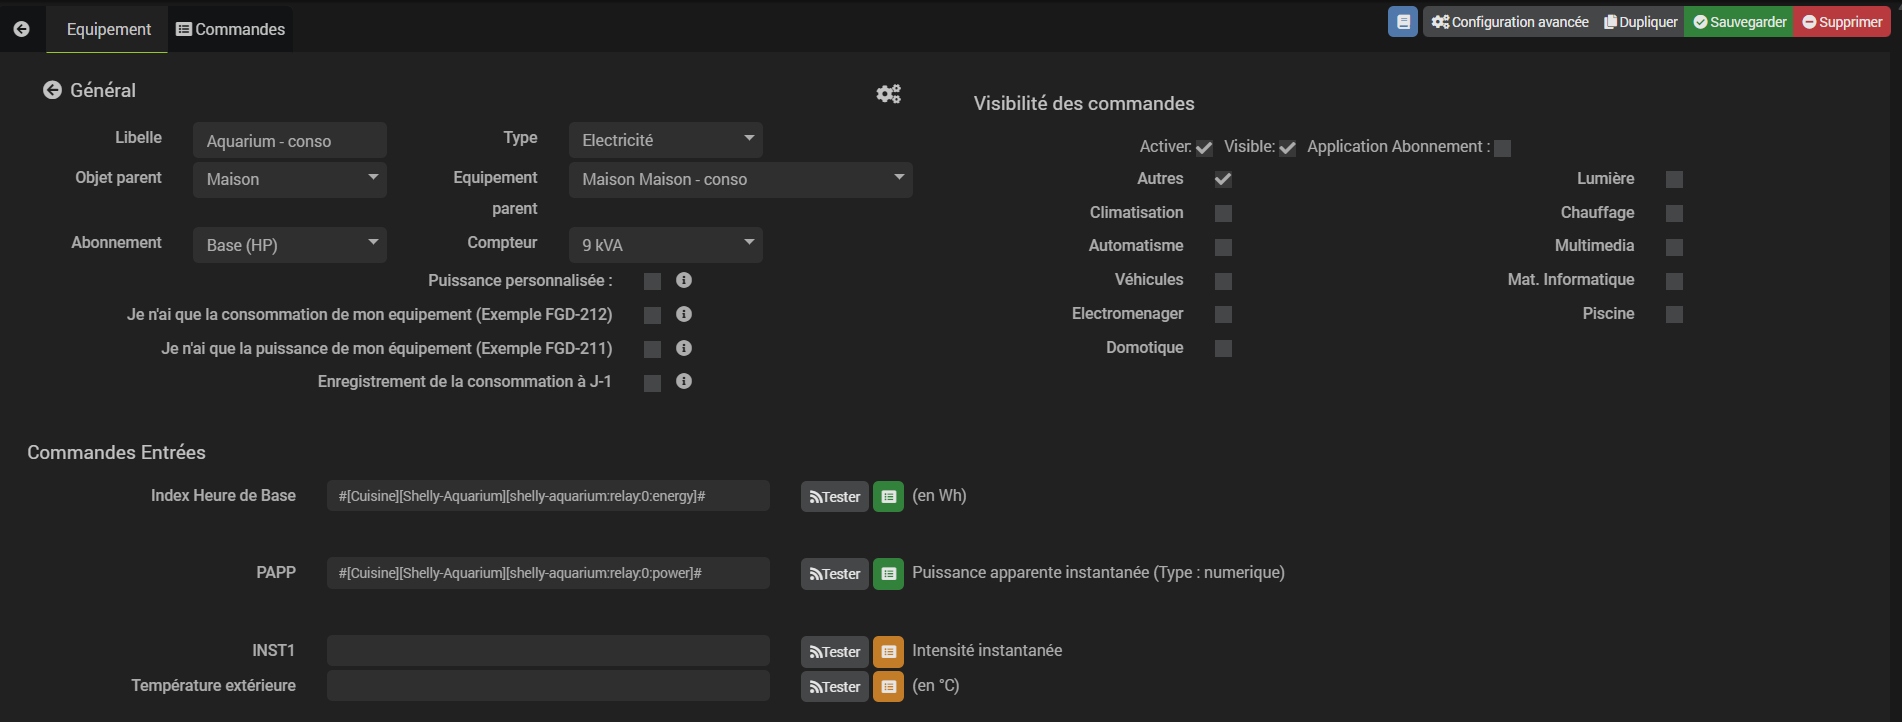Enable Enregistrement de la consommation à J-1
The image size is (1902, 722).
point(652,383)
